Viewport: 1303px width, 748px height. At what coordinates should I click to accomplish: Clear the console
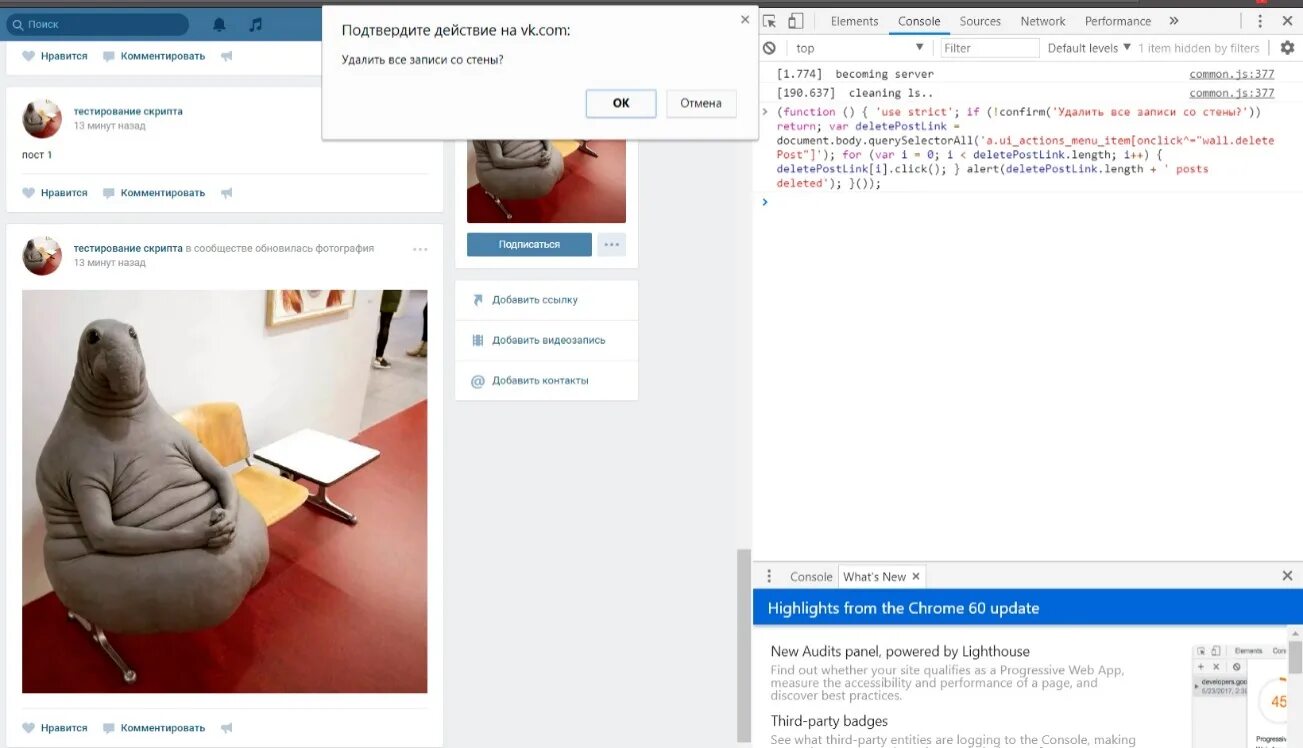769,48
